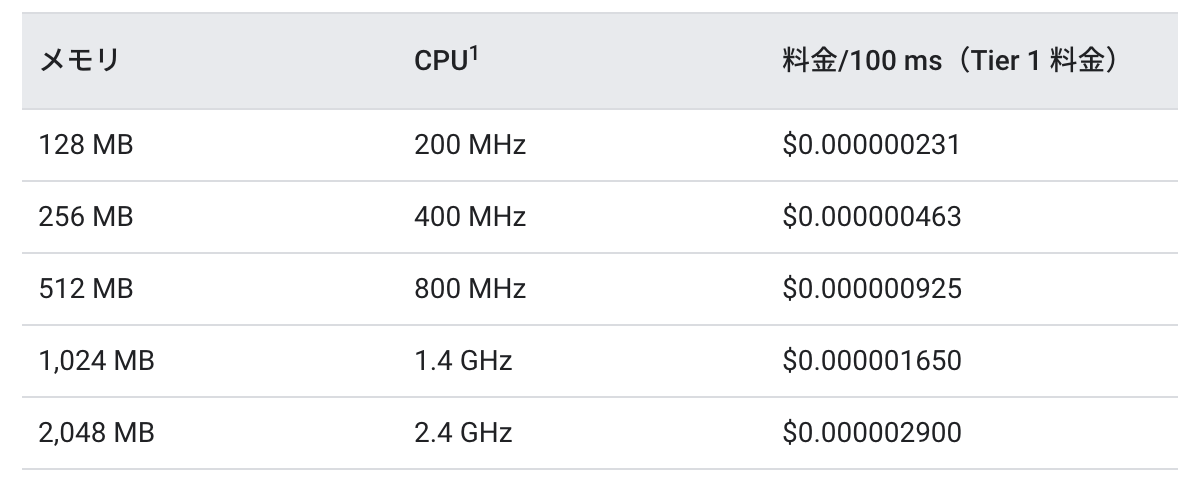Select the 256 MB memory cell
This screenshot has width=1178, height=490.
point(86,216)
